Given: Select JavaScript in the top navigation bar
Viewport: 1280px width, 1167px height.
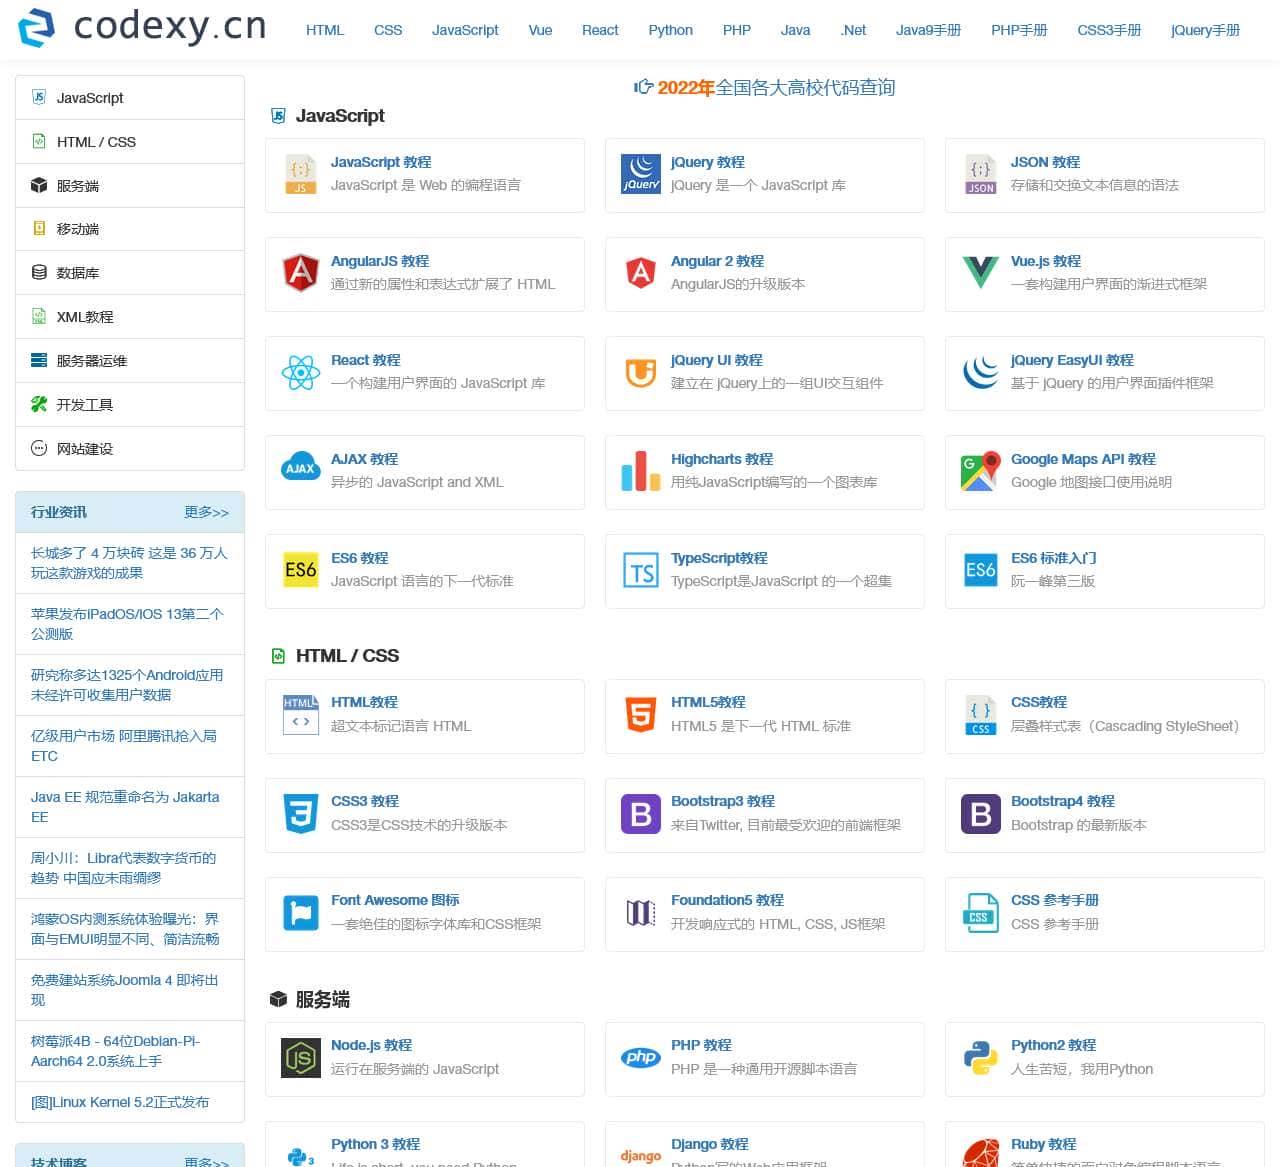Looking at the screenshot, I should (465, 30).
